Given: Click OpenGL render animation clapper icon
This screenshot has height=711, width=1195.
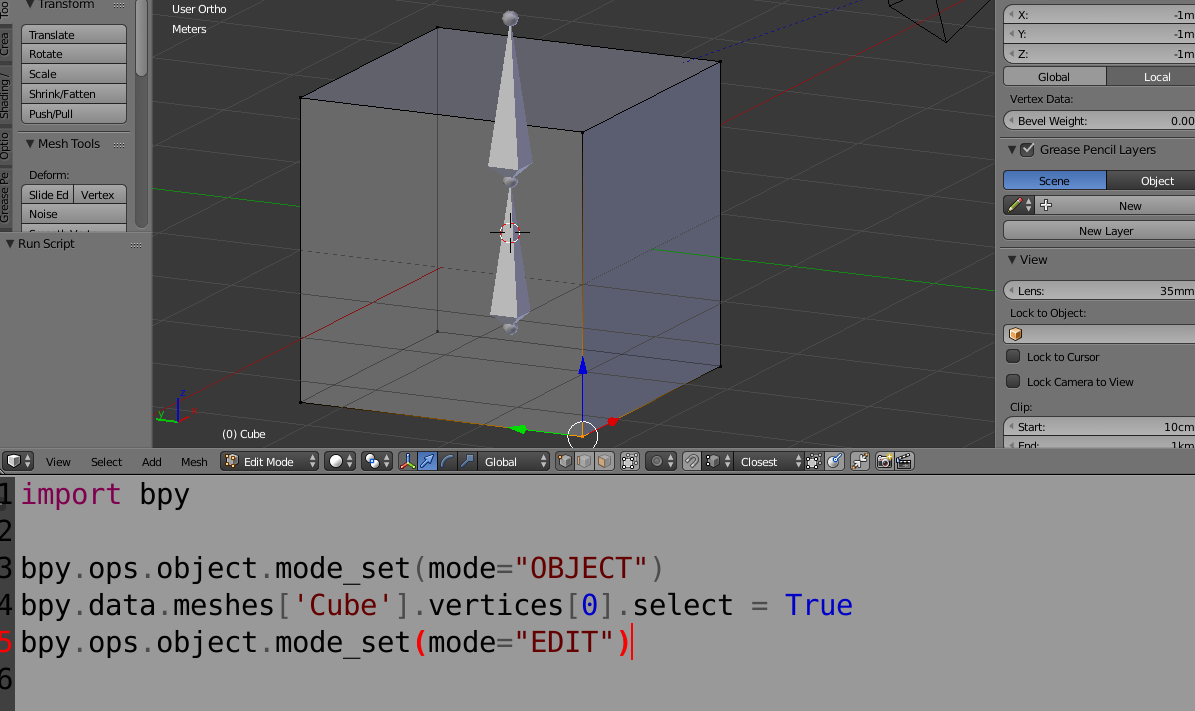Looking at the screenshot, I should pyautogui.click(x=905, y=462).
